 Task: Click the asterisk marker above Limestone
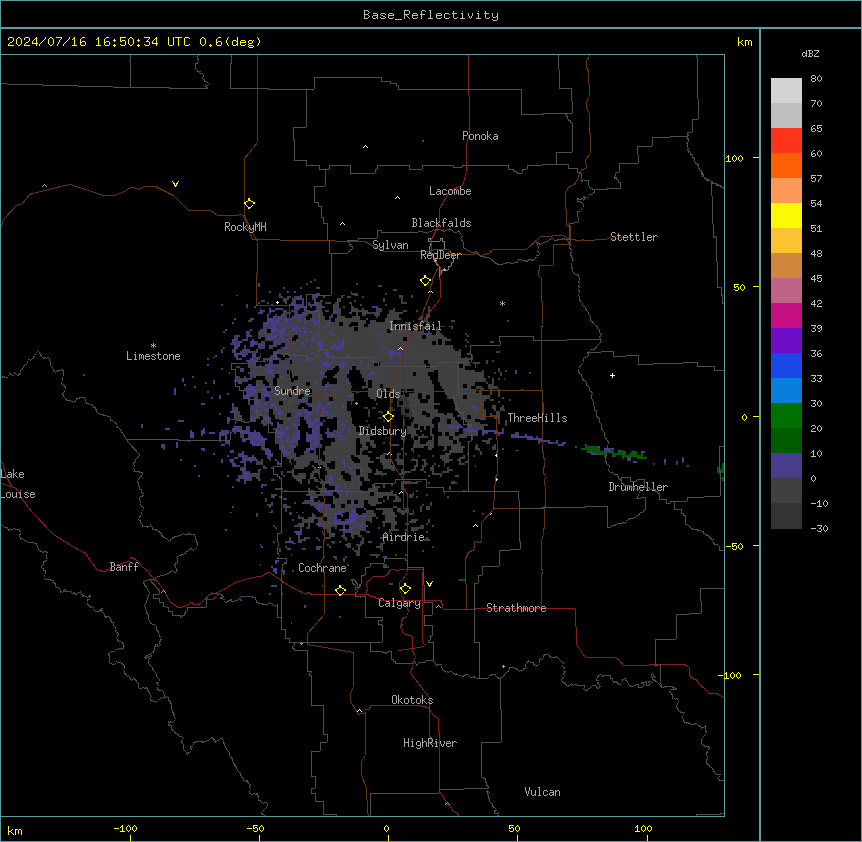[153, 346]
